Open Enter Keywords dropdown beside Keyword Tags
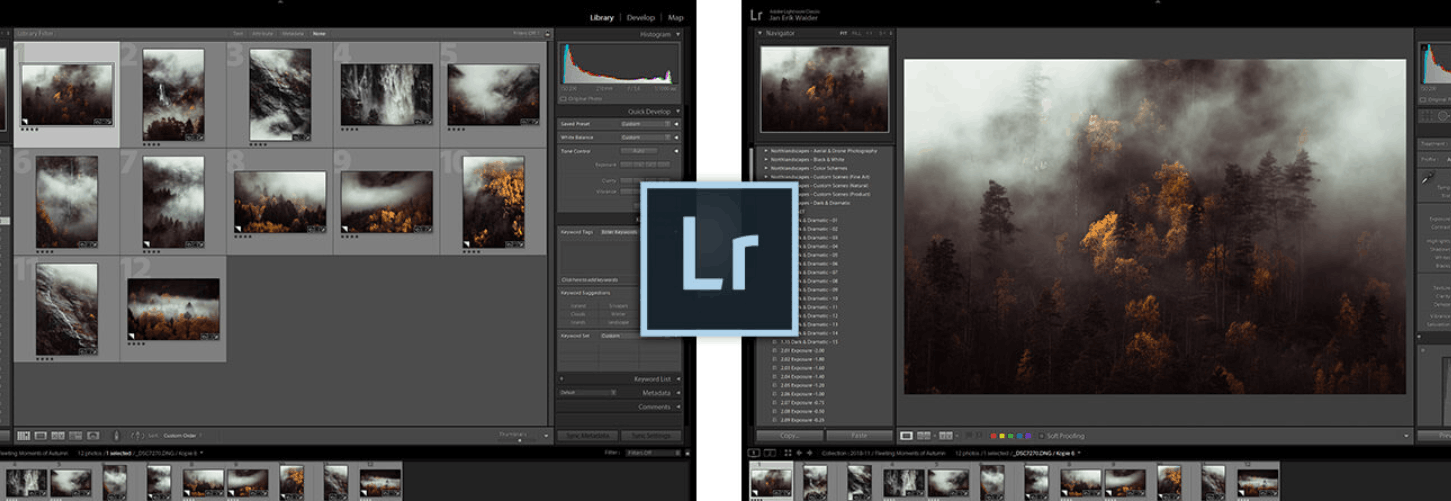 click(619, 232)
